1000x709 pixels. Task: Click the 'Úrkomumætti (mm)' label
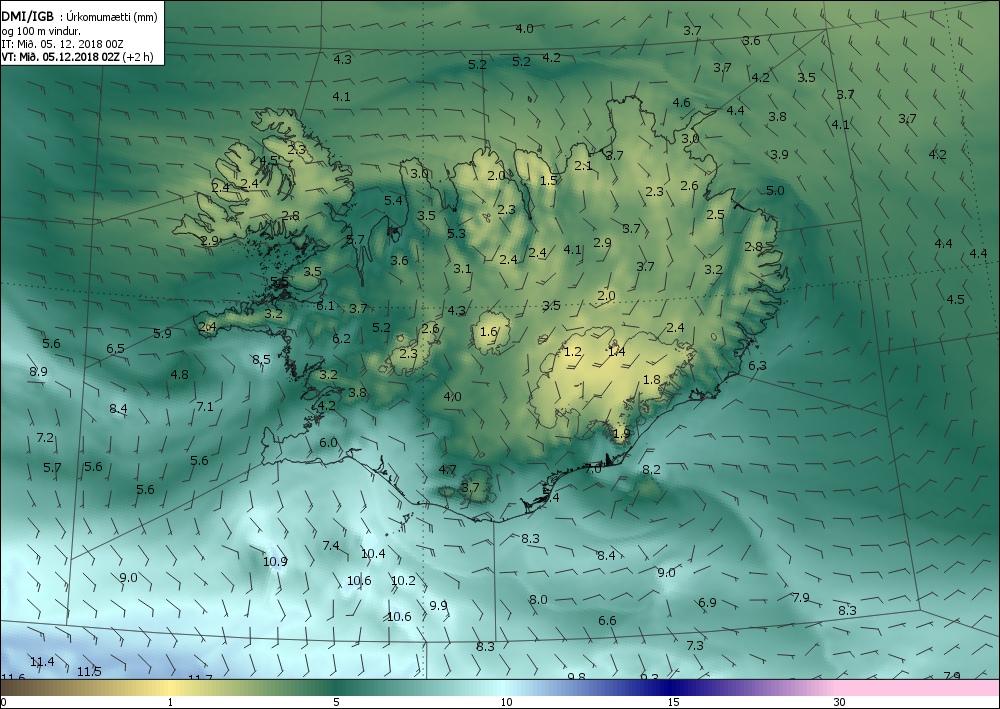point(112,18)
